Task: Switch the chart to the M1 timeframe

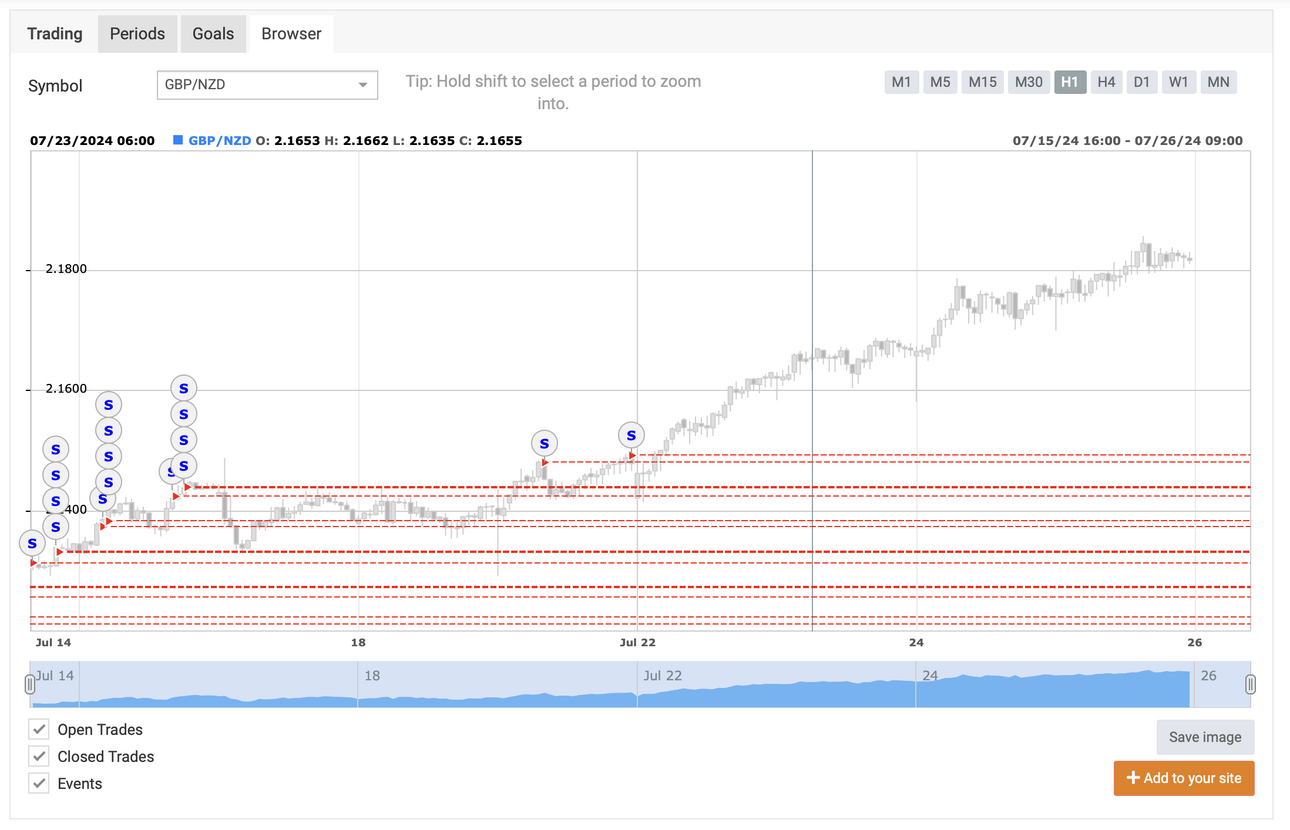Action: 901,82
